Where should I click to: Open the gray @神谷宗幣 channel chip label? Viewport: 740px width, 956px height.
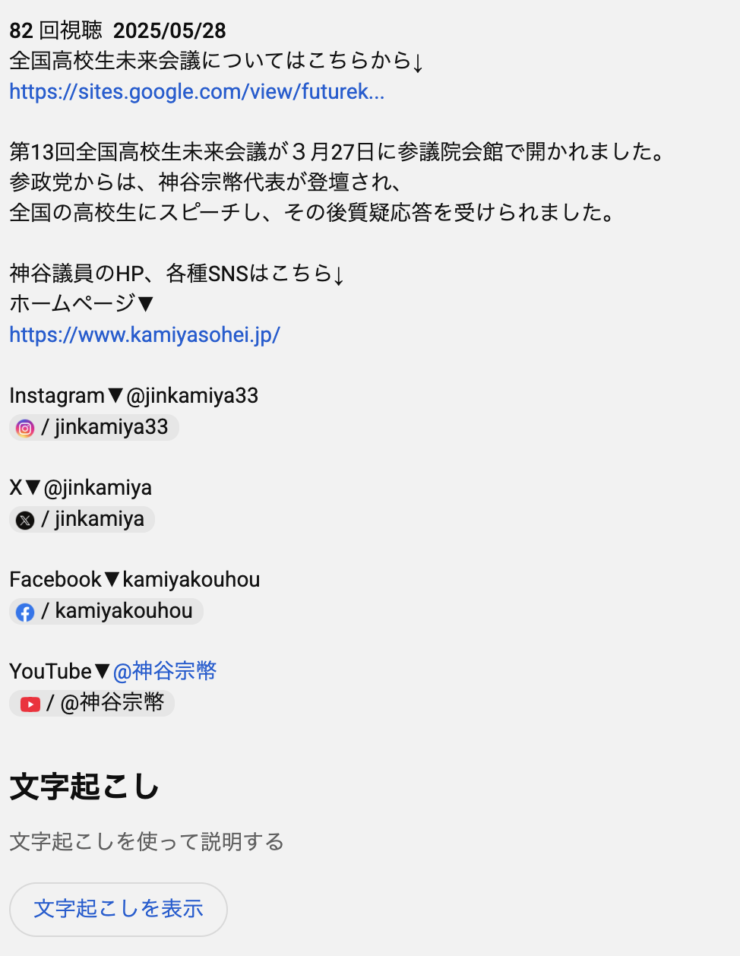pos(105,703)
